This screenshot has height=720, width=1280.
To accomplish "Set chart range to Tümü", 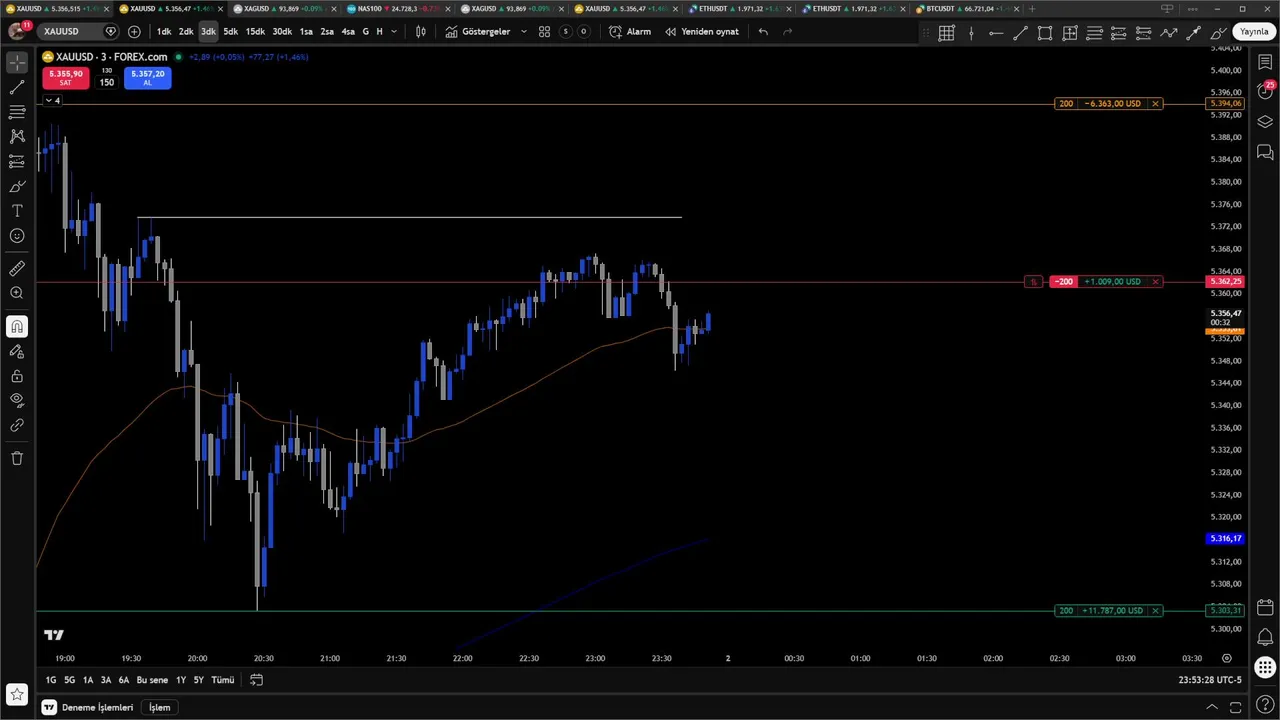I will point(222,680).
